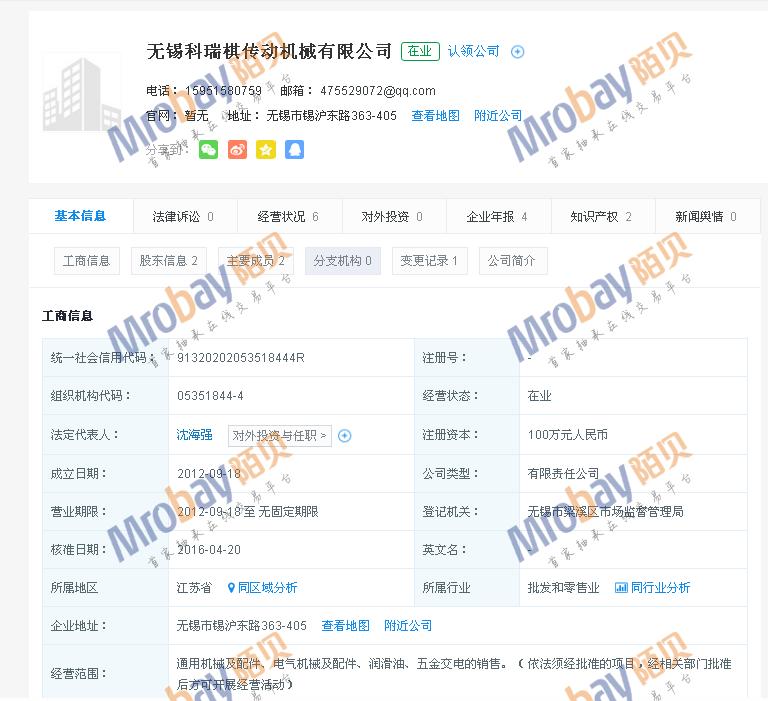Share the company via Weibo icon
The image size is (768, 701).
[237, 150]
